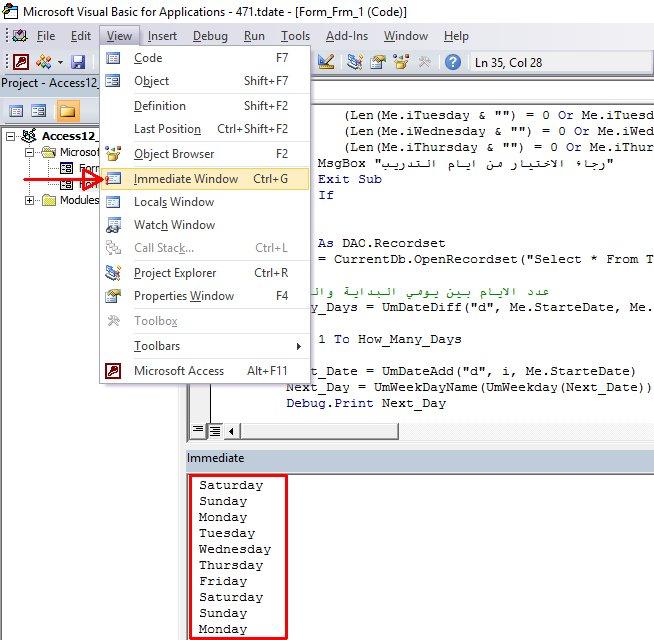Image resolution: width=654 pixels, height=640 pixels.
Task: Toggle Folders button in Project pane
Action: [67, 111]
